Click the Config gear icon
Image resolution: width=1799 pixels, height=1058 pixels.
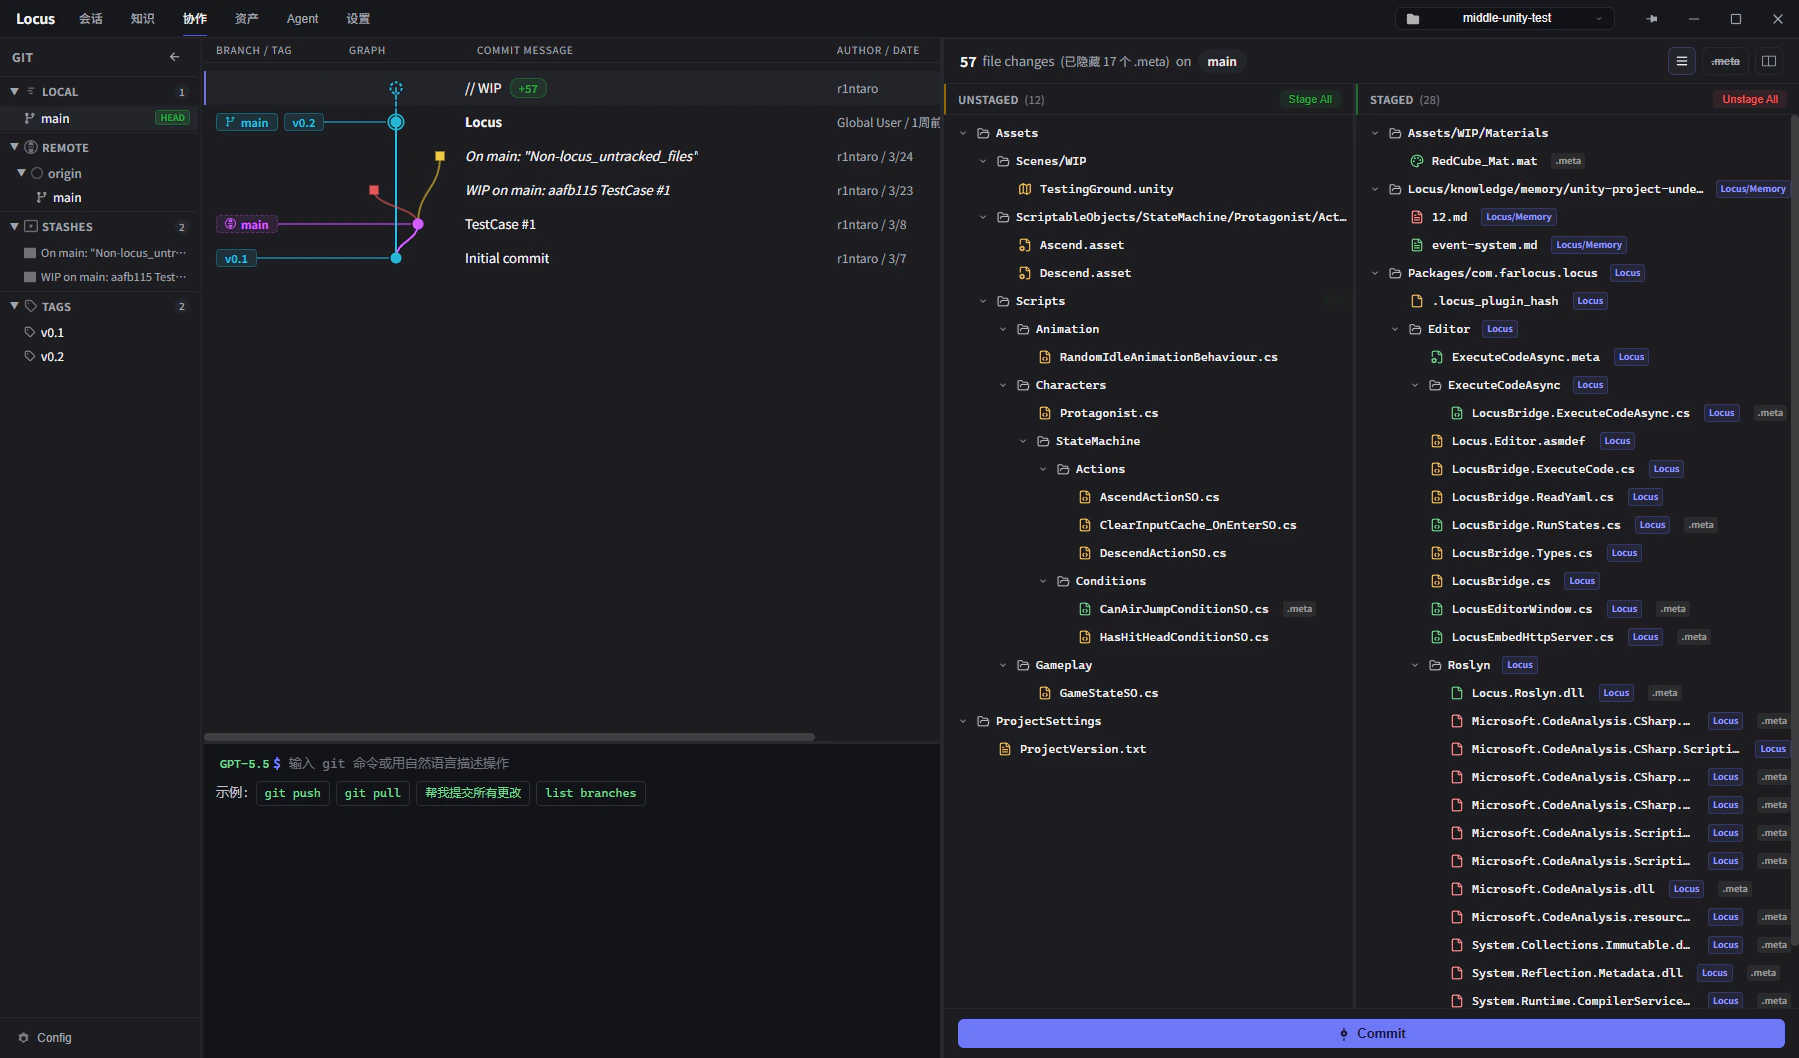[x=23, y=1038]
